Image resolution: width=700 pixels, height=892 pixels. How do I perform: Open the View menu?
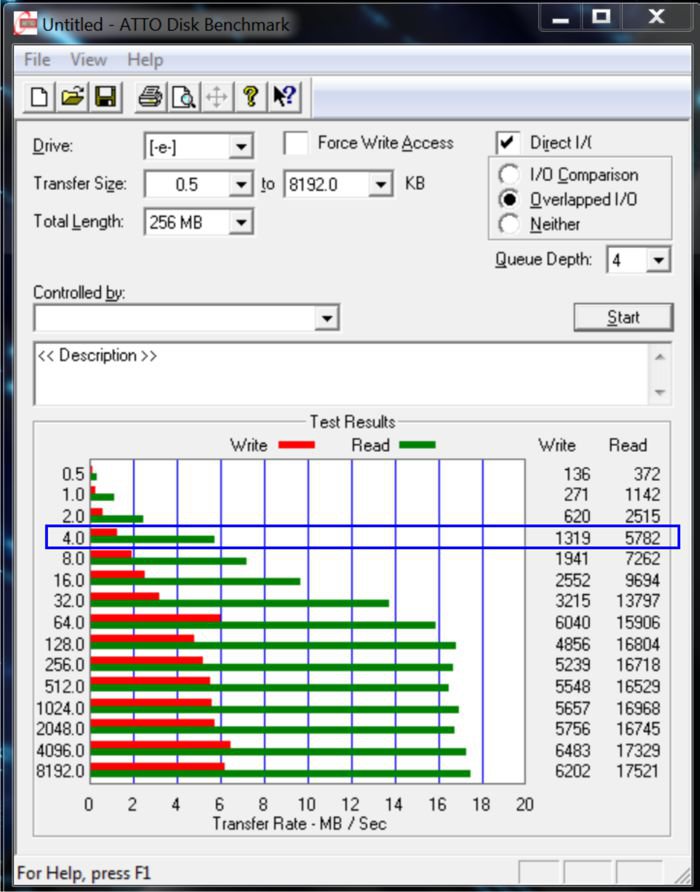(88, 60)
